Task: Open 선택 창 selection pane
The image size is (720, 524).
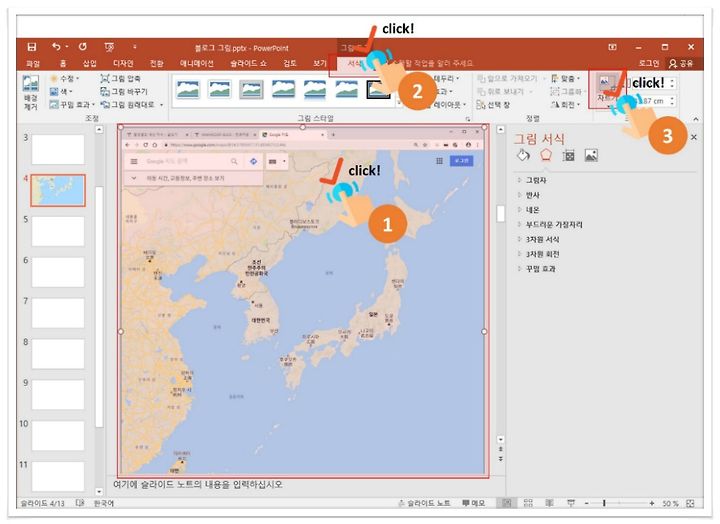Action: coord(494,105)
